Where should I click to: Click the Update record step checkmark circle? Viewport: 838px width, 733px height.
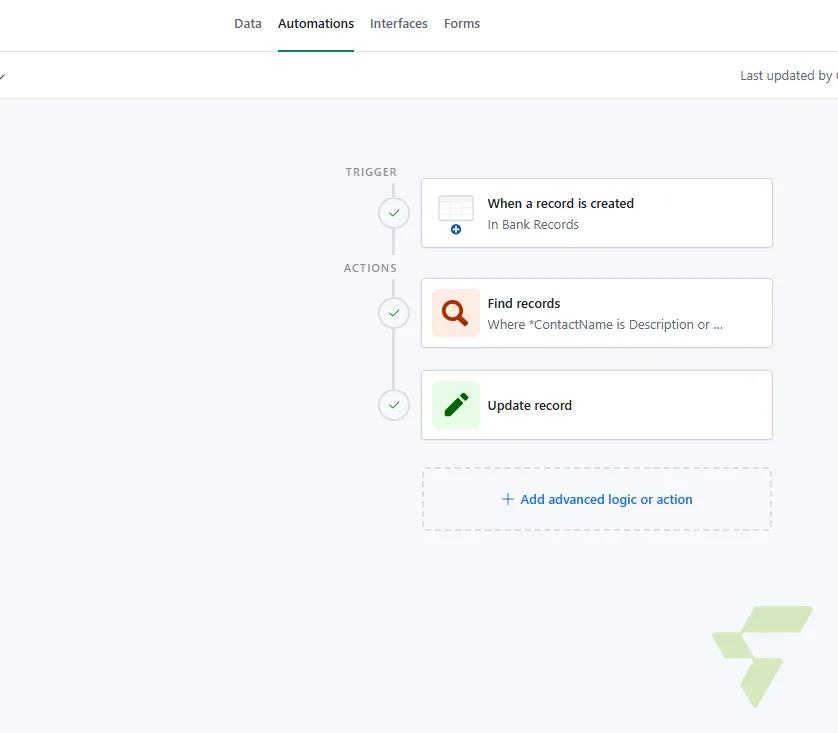(x=394, y=405)
